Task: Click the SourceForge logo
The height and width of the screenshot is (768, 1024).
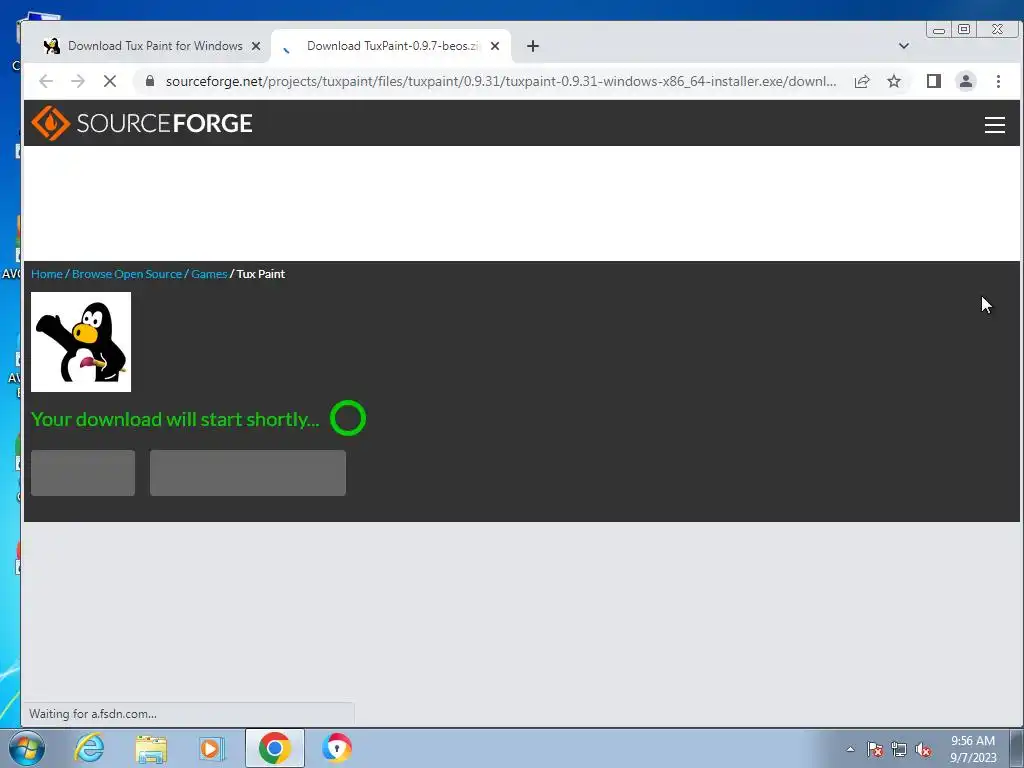Action: click(x=142, y=123)
